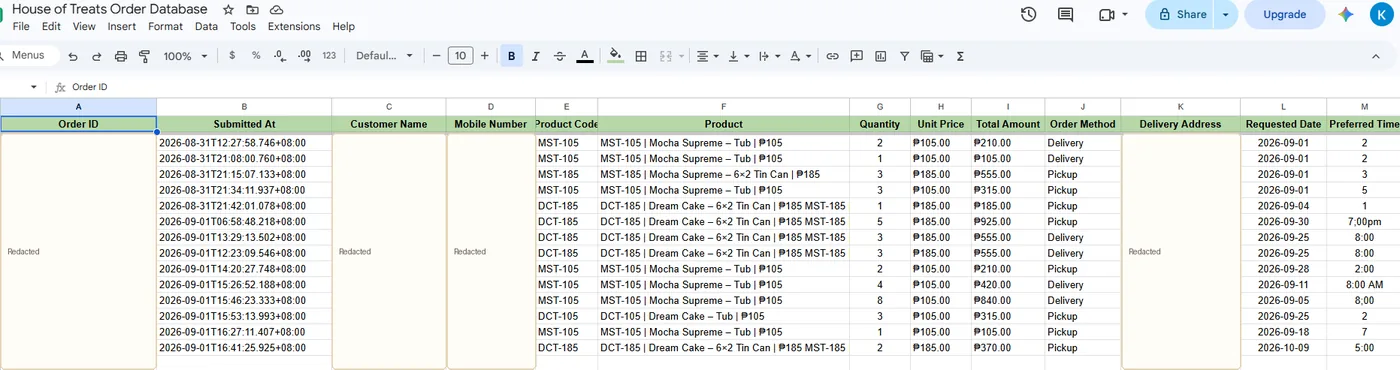The height and width of the screenshot is (370, 1400).
Task: Select cell with 2026-09-01T06:58:48.218+08:00
Action: pyautogui.click(x=244, y=221)
